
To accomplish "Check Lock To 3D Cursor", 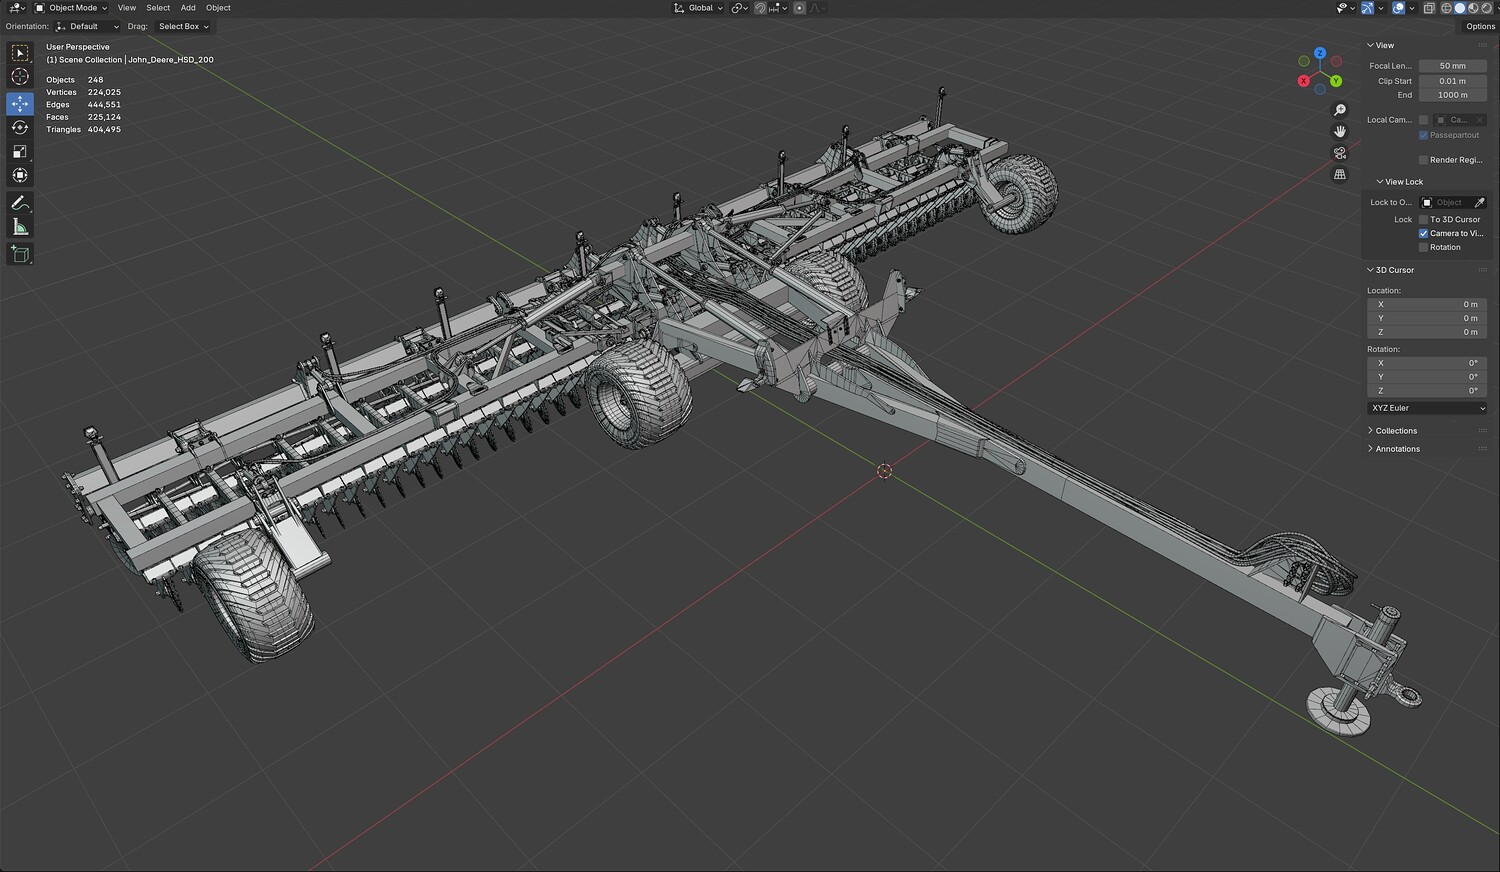I will [1423, 220].
